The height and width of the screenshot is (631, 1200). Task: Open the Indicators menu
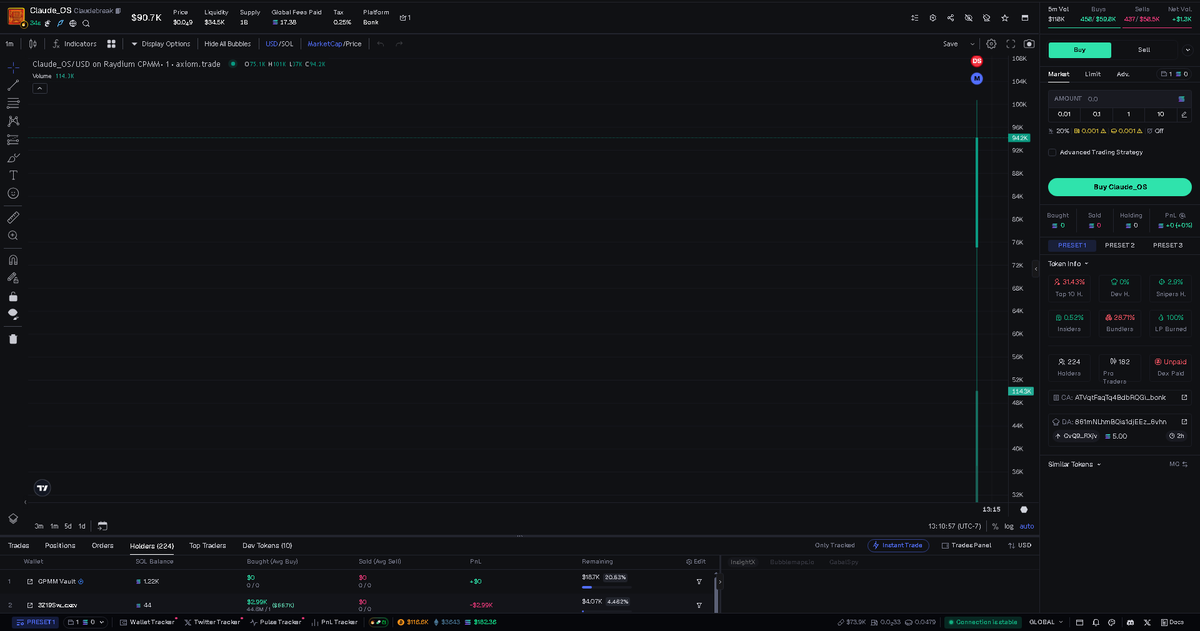(x=75, y=44)
